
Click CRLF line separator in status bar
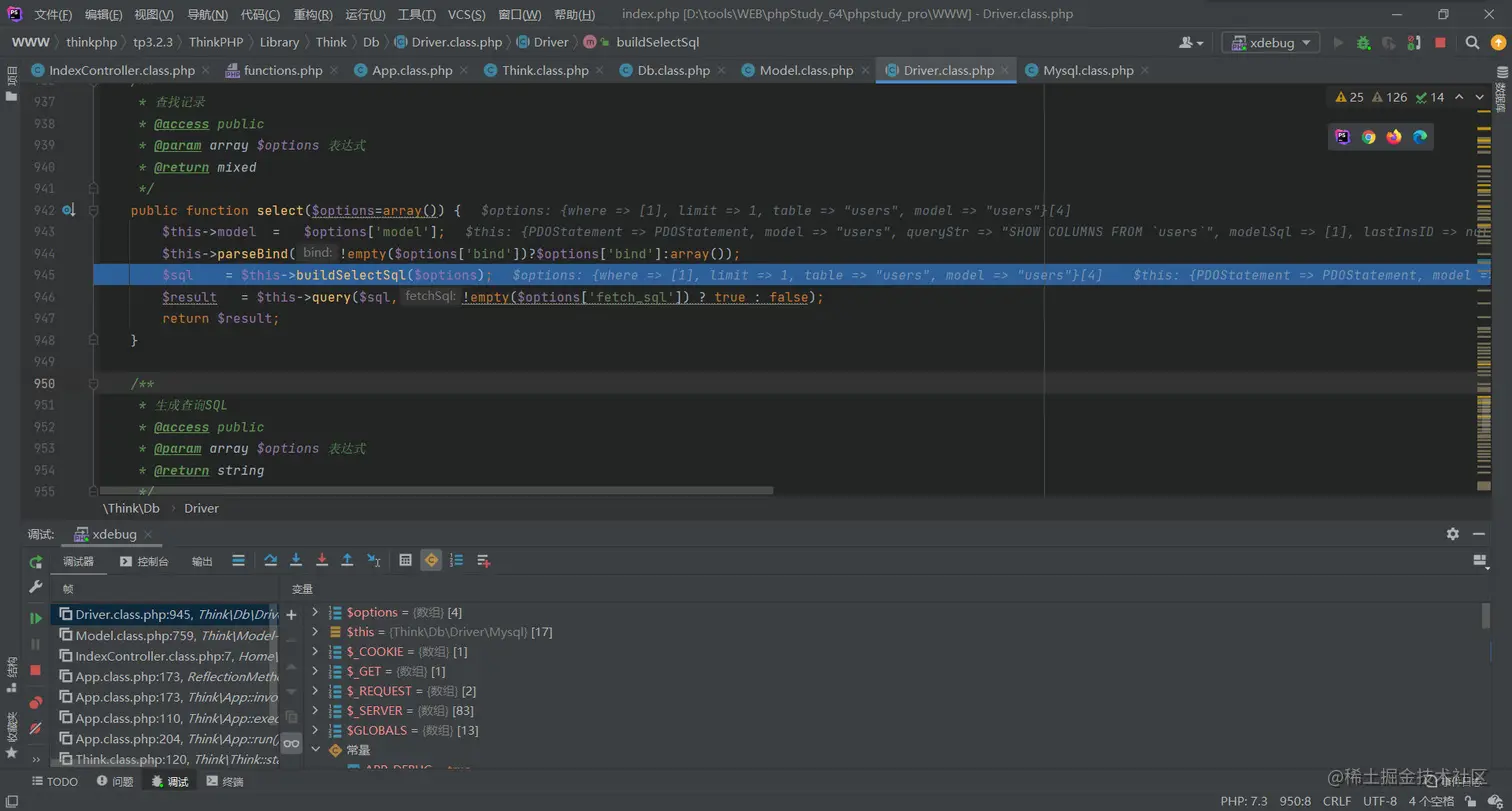click(x=1336, y=801)
